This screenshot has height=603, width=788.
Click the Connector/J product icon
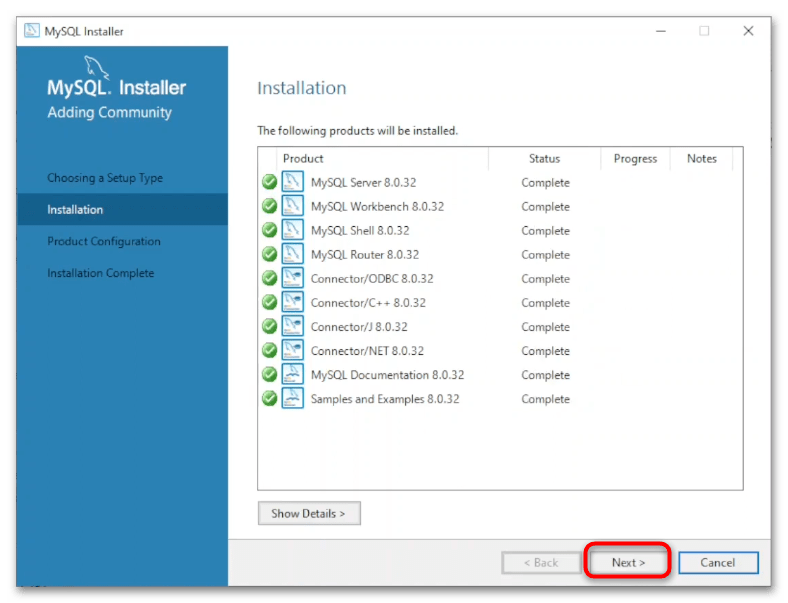[x=292, y=326]
